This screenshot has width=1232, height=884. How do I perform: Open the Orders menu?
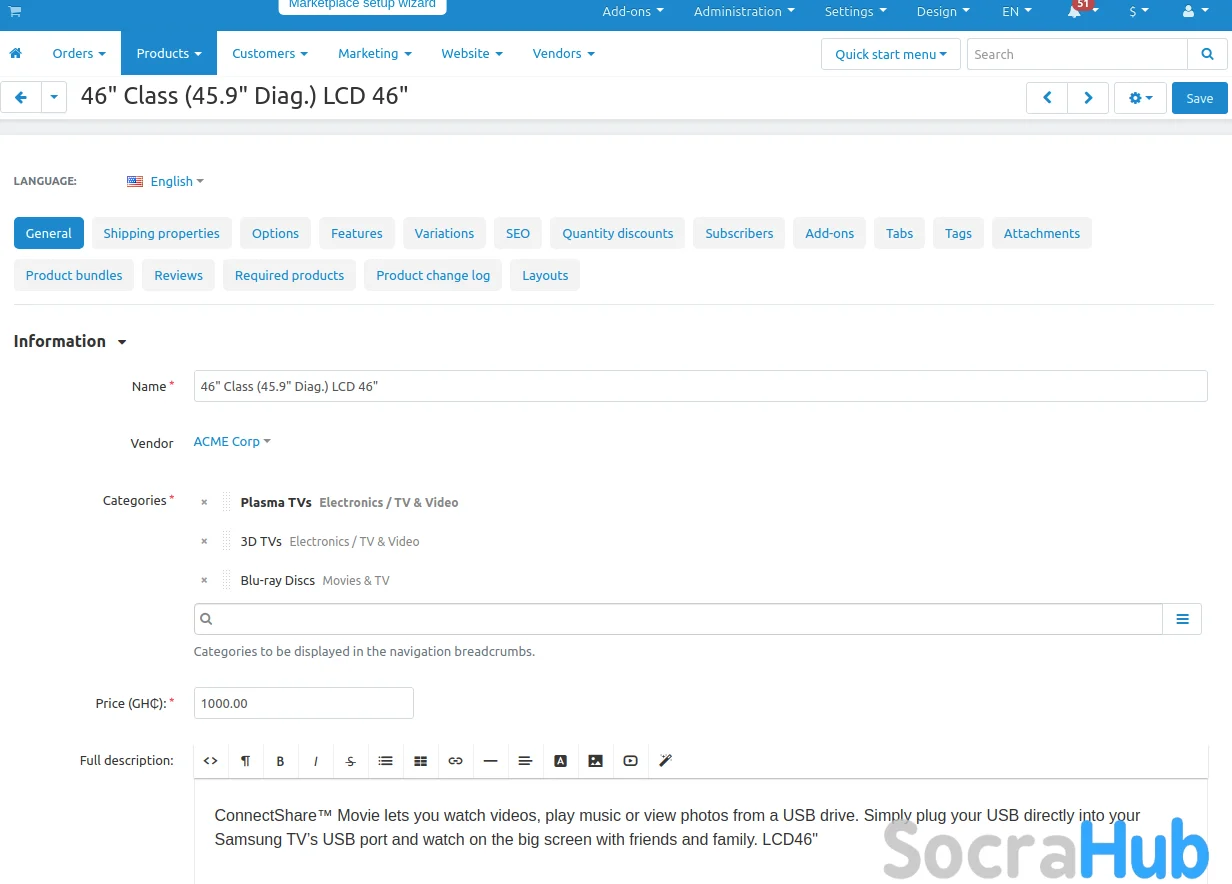79,53
